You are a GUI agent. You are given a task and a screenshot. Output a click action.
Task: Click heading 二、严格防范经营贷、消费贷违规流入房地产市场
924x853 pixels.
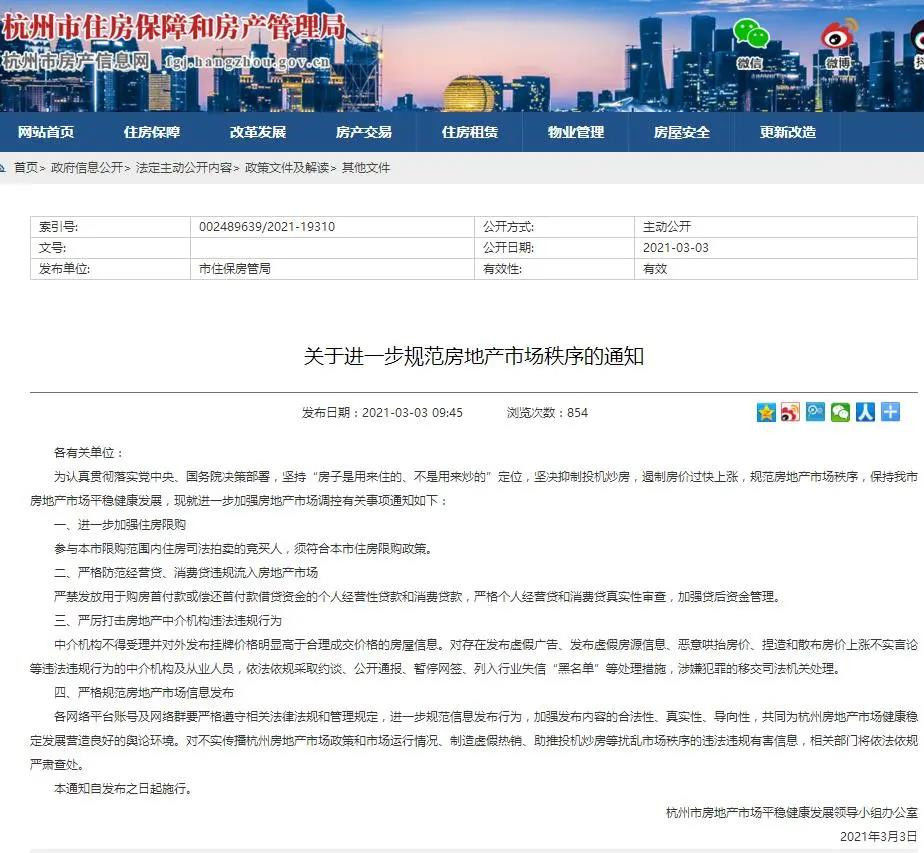186,573
